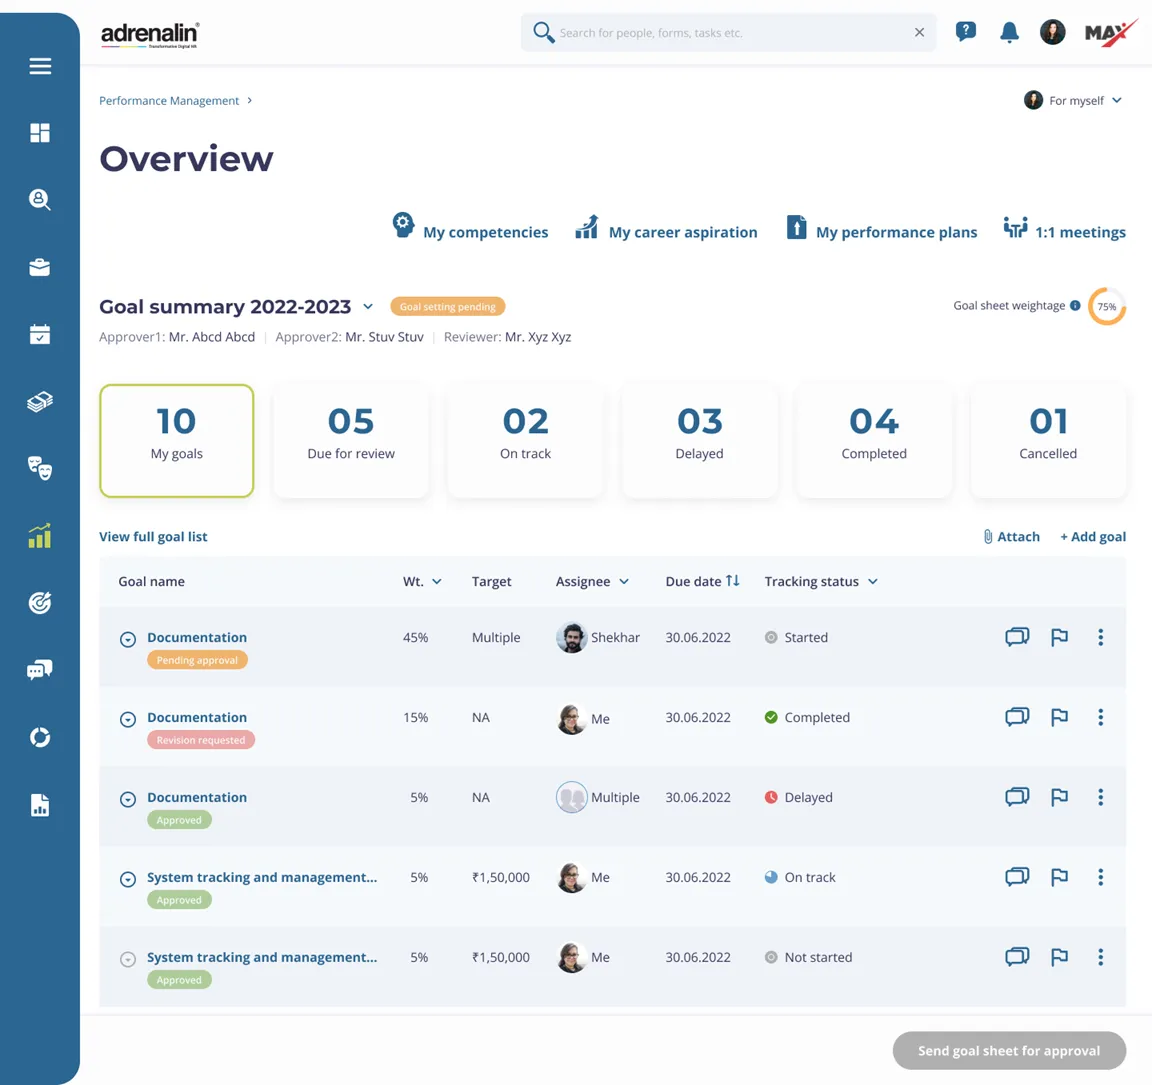The image size is (1152, 1085).
Task: Focus the search people, forms, tasks field
Action: [729, 32]
